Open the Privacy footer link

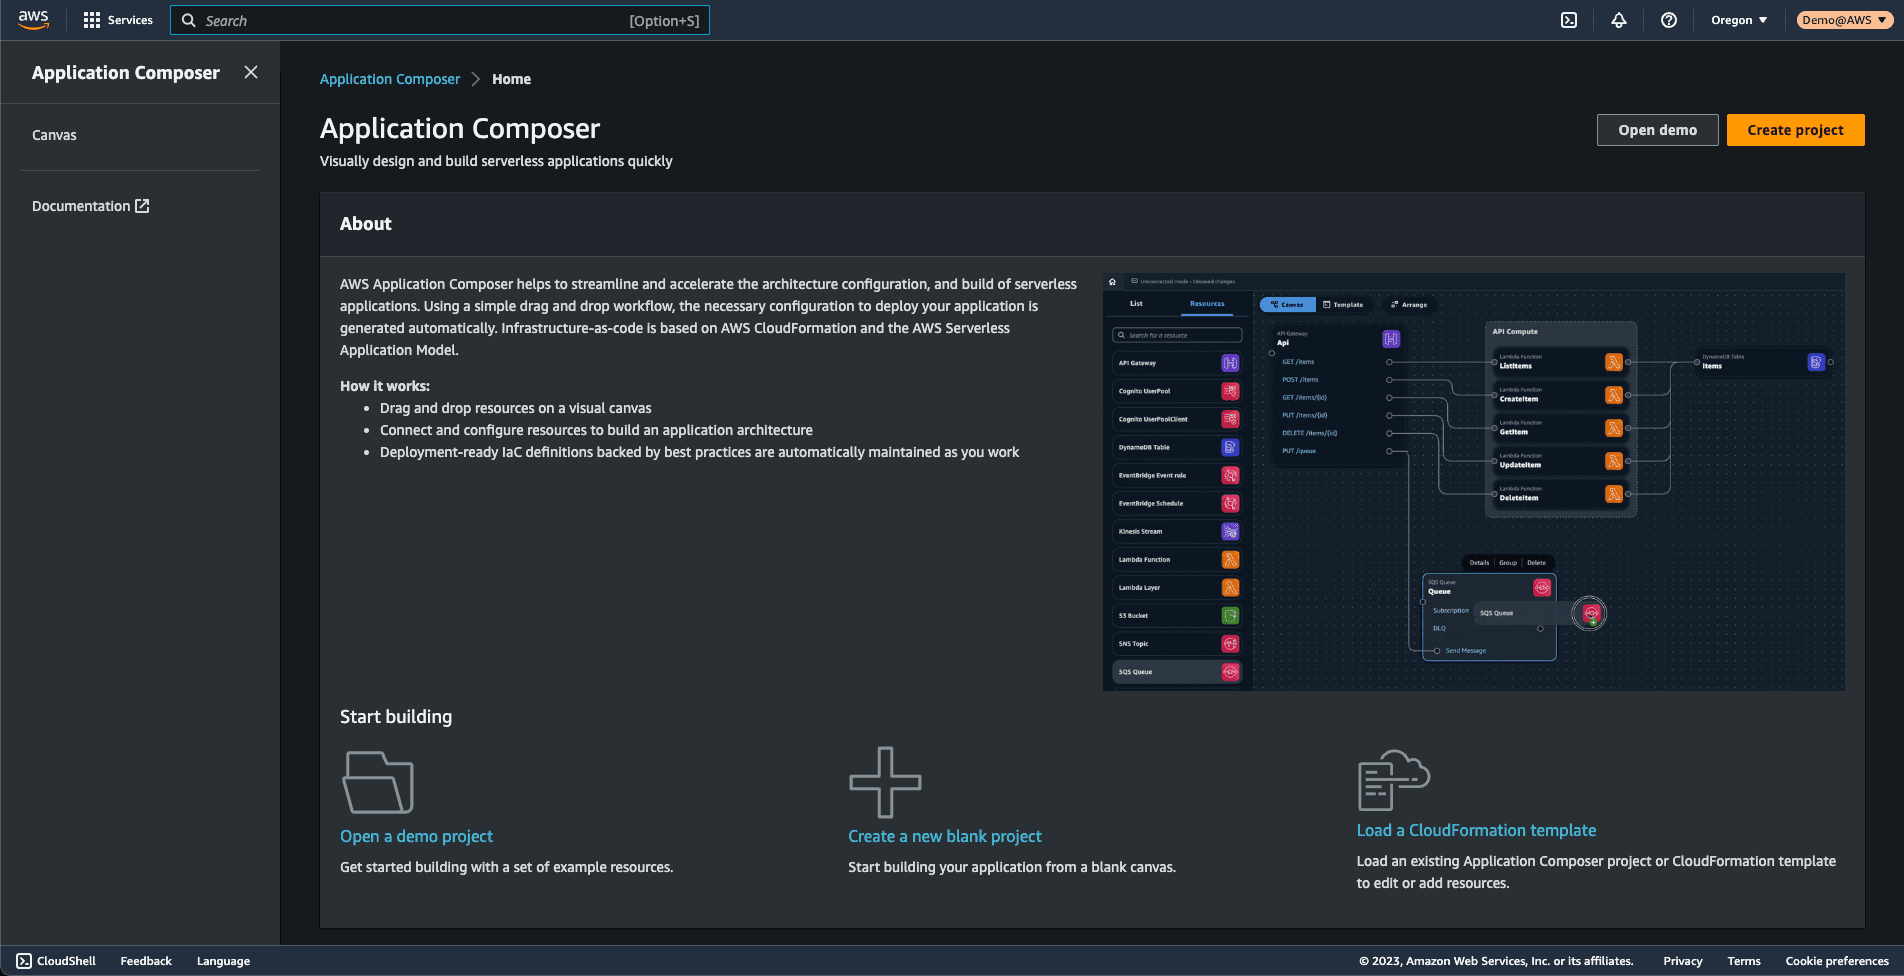coord(1682,961)
